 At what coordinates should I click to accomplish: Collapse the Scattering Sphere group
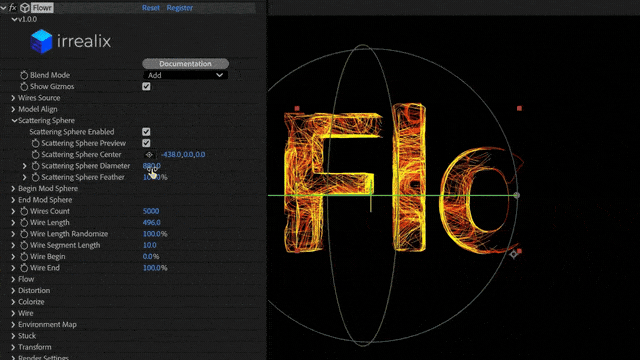tap(14, 121)
